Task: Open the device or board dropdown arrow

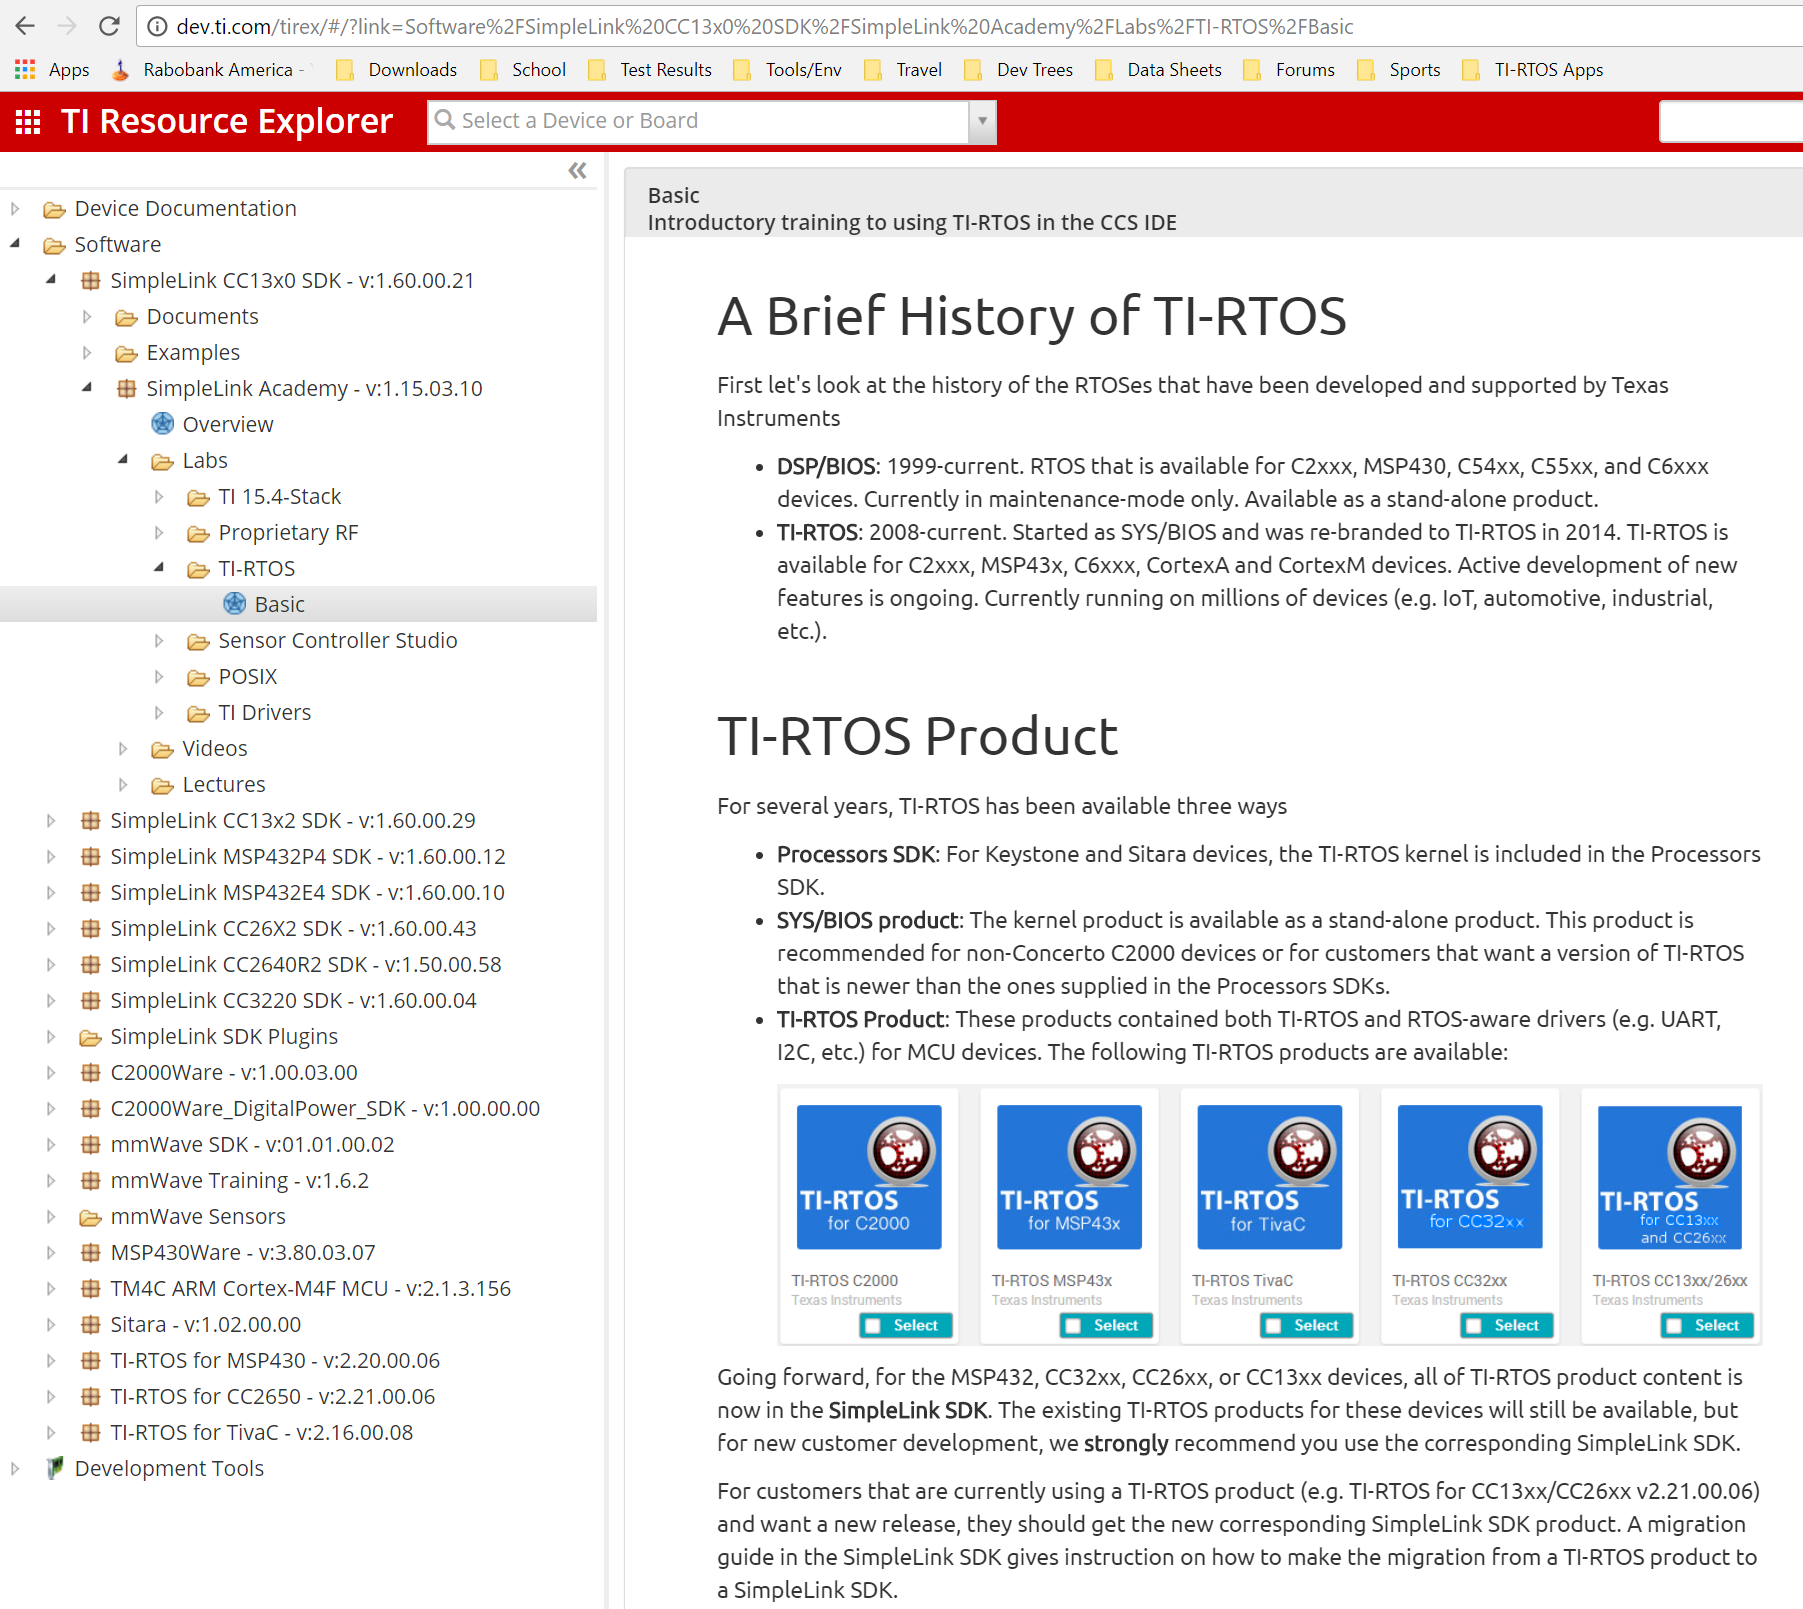Action: [x=983, y=121]
